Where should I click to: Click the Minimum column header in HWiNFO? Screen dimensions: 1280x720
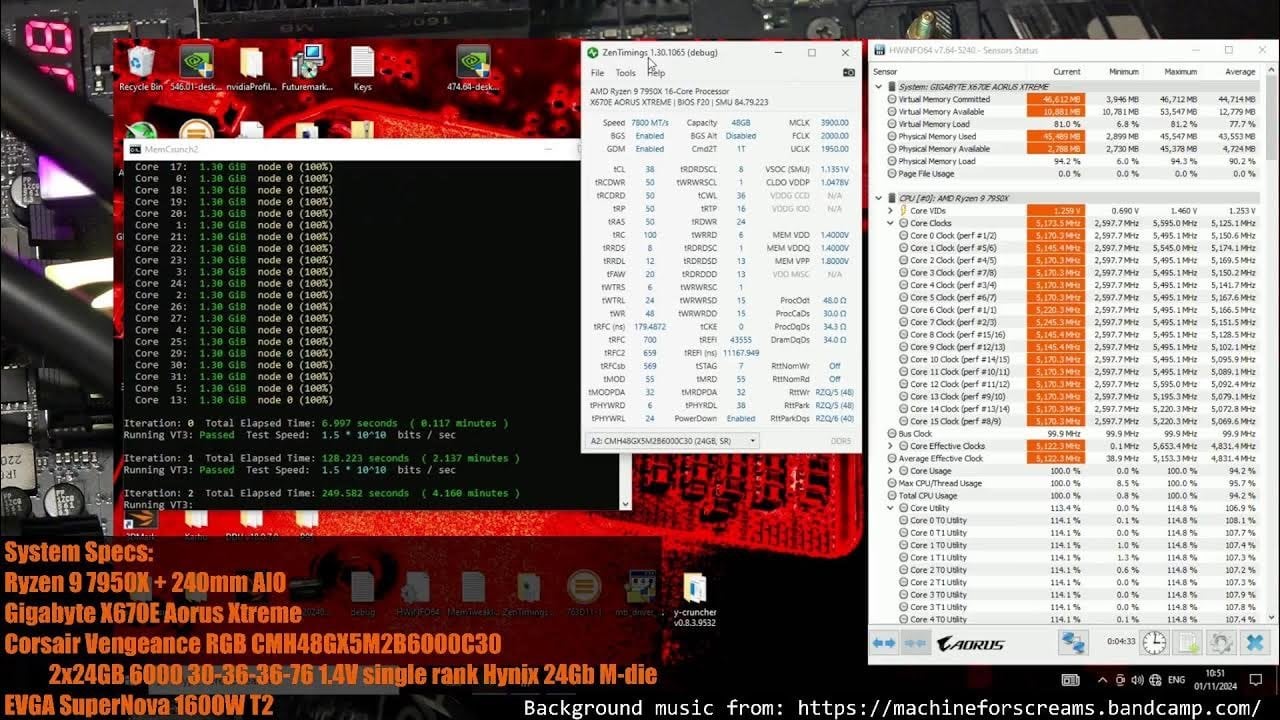point(1123,72)
